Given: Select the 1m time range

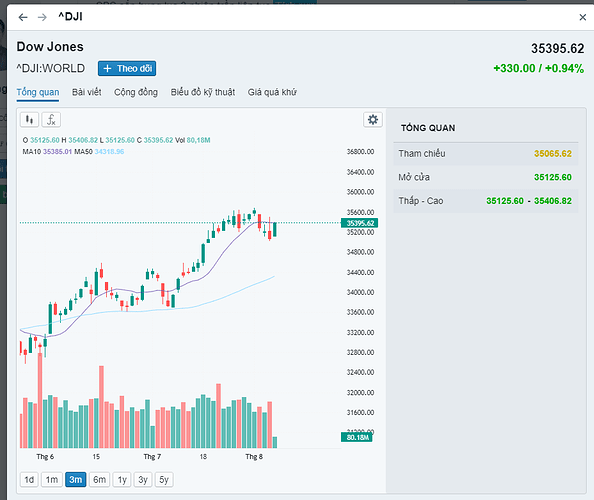Looking at the screenshot, I should click(x=52, y=480).
